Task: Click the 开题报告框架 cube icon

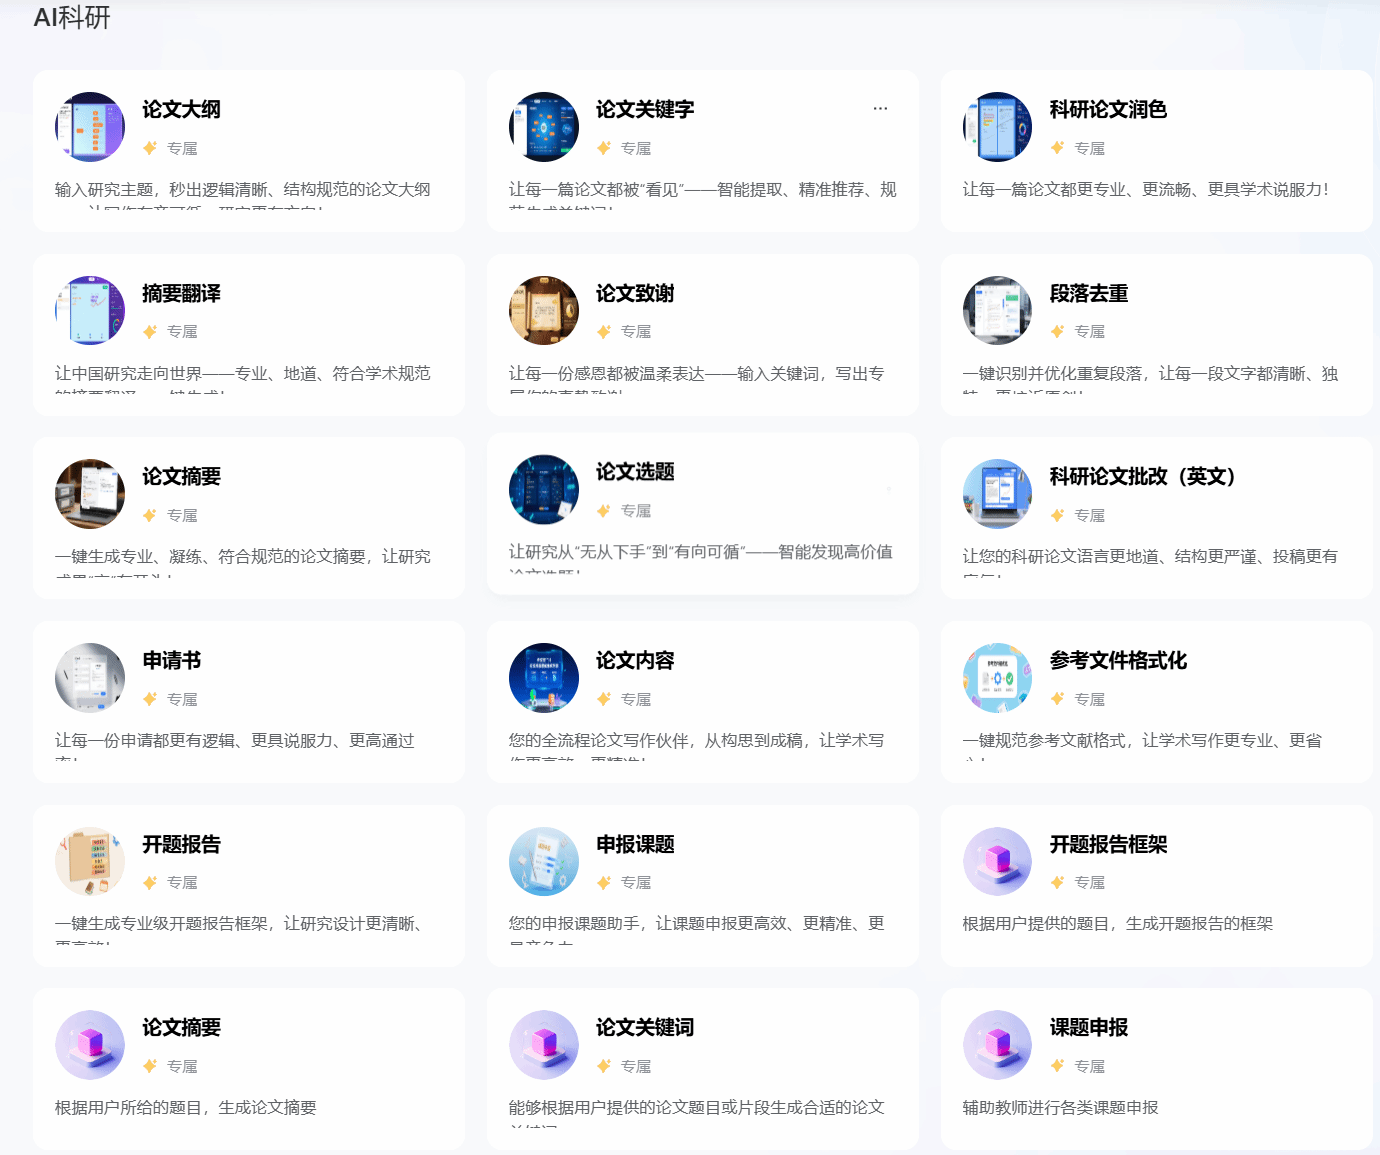Action: point(997,861)
